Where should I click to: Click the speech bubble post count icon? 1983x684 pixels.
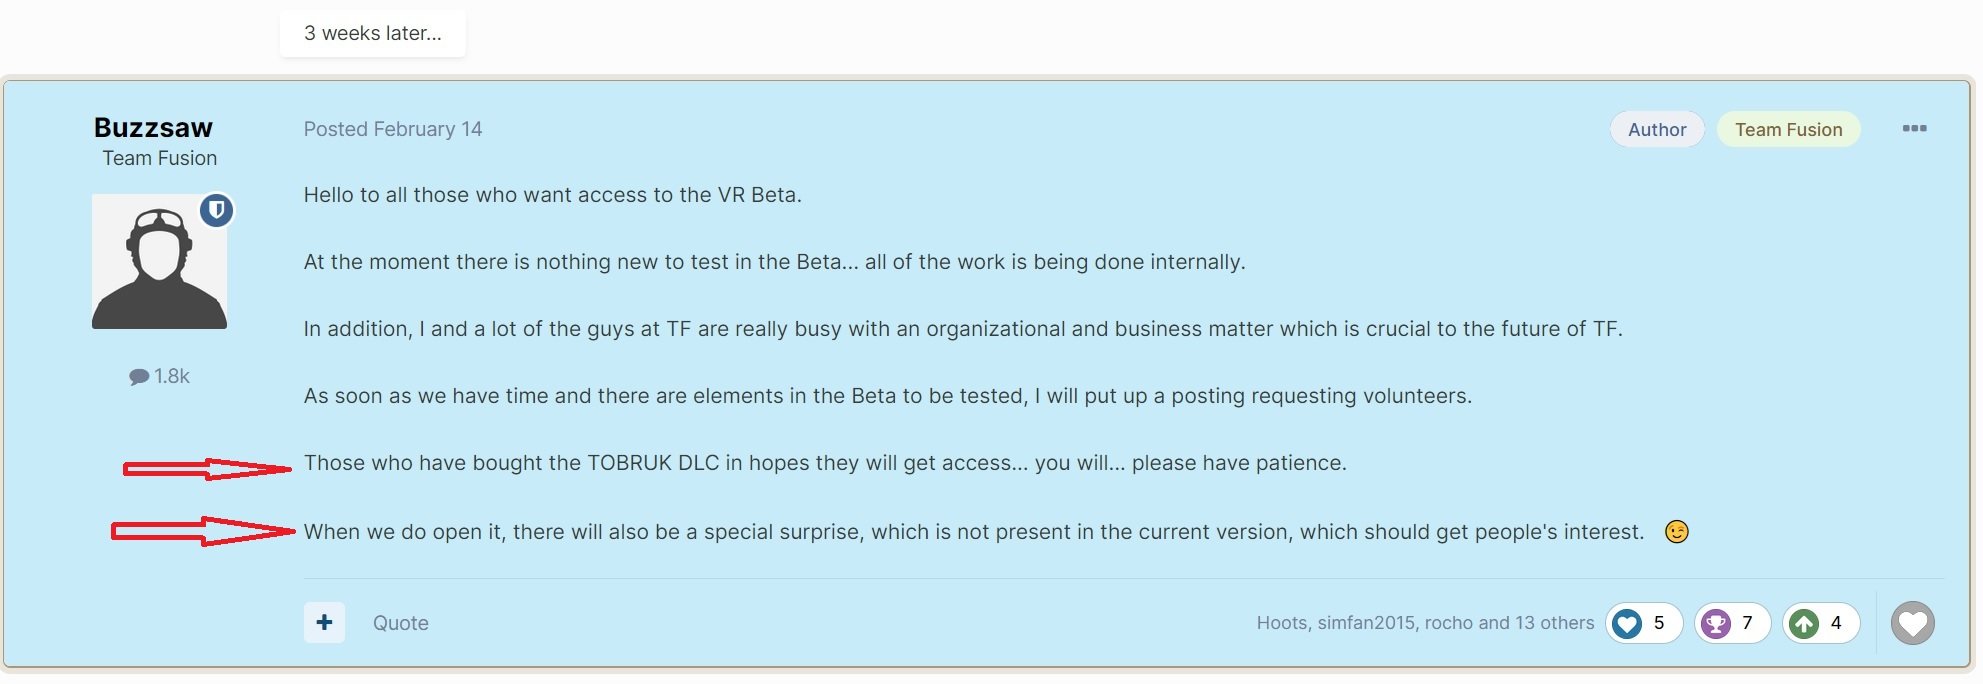tap(139, 377)
